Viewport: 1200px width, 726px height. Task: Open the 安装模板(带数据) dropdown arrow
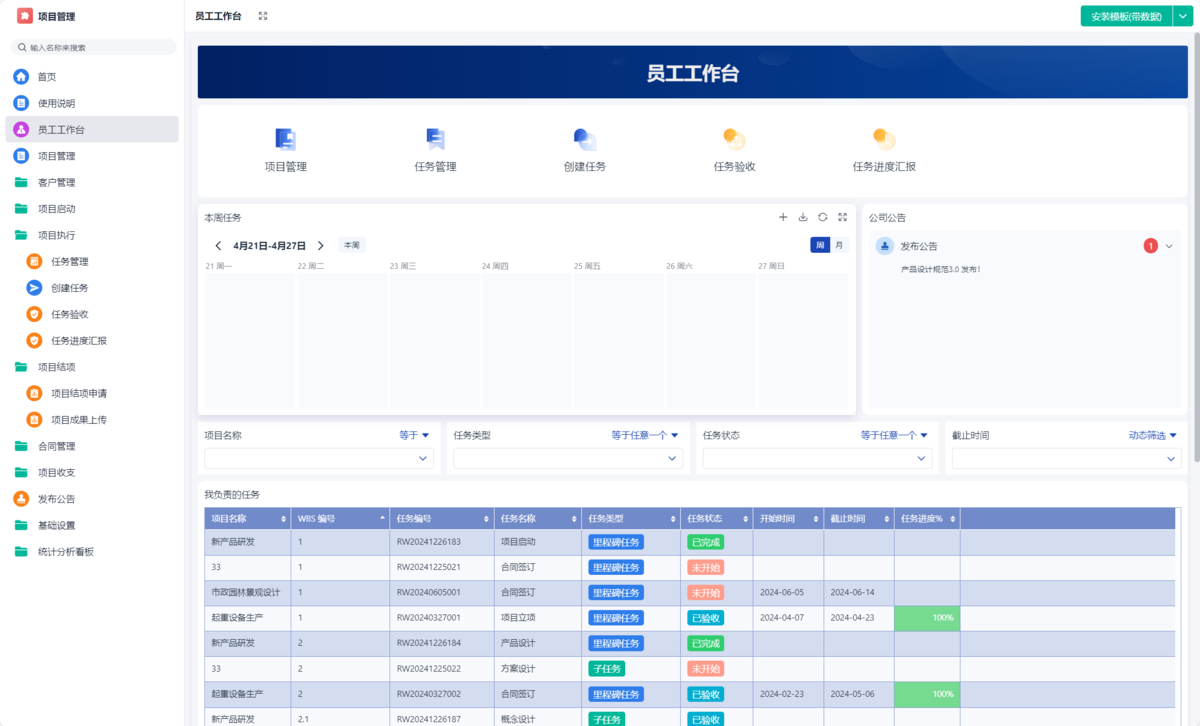coord(1182,16)
